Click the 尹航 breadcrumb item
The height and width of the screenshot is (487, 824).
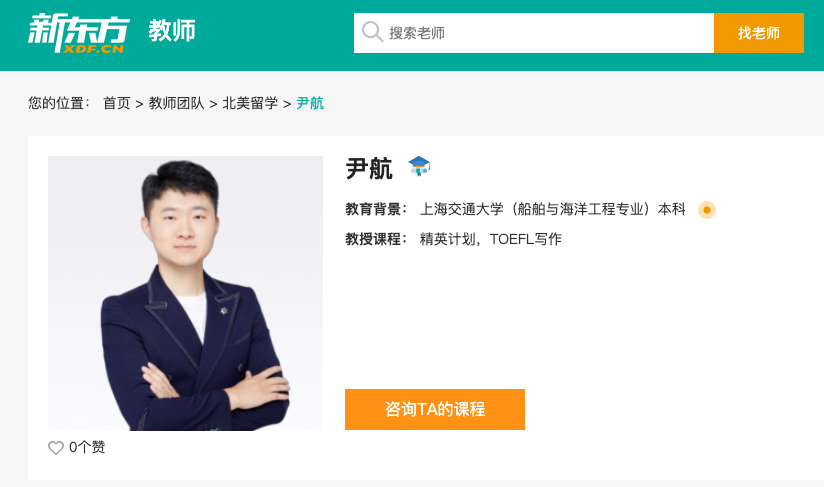coord(310,103)
